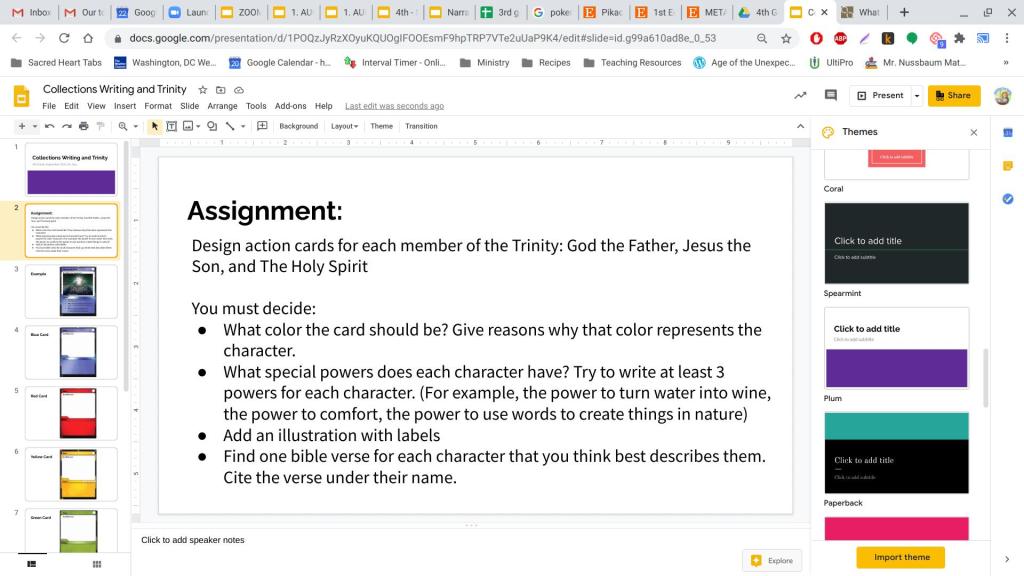1024x576 pixels.
Task: Apply the Plum theme with purple band
Action: [896, 348]
